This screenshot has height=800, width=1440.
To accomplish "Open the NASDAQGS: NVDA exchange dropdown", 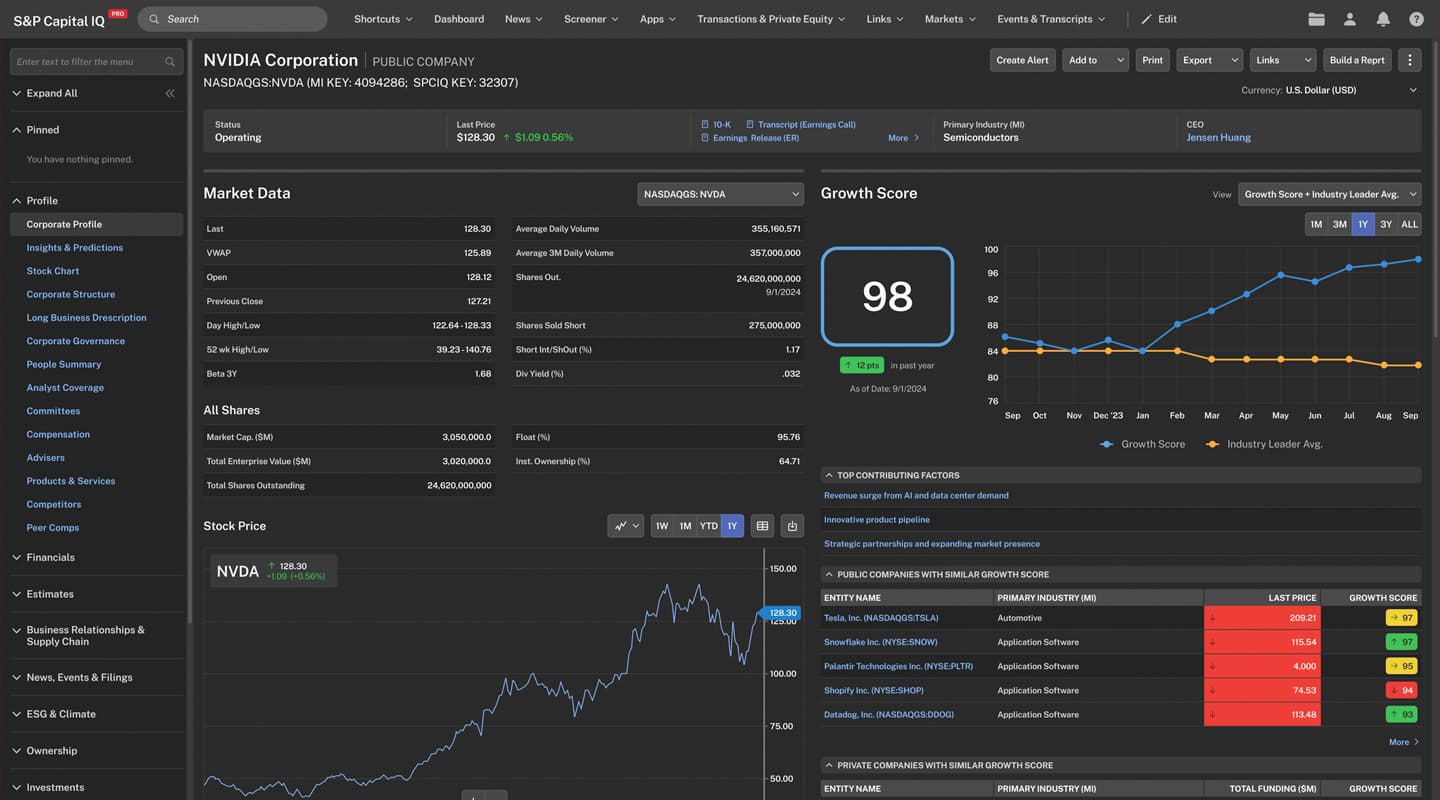I will pos(720,194).
